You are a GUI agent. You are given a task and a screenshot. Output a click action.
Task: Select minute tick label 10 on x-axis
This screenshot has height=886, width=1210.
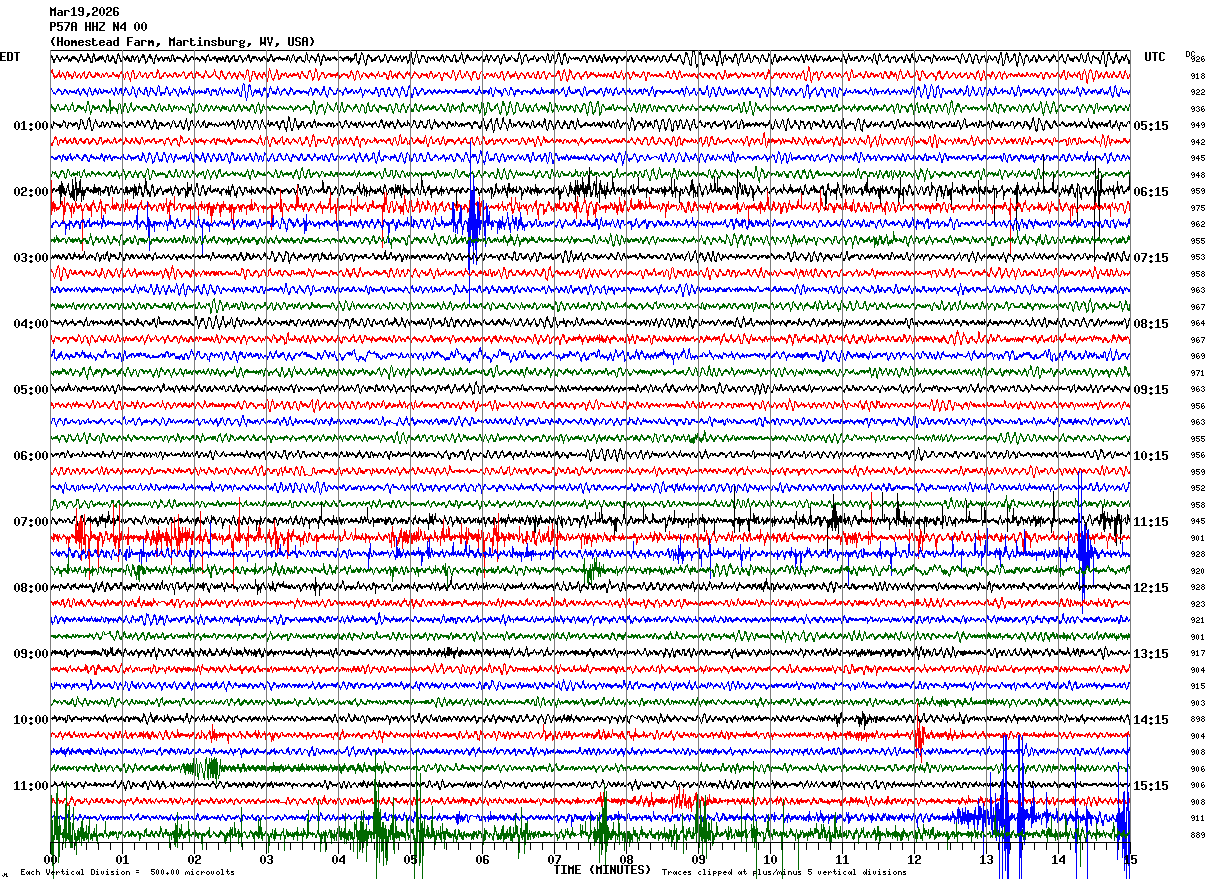(770, 860)
